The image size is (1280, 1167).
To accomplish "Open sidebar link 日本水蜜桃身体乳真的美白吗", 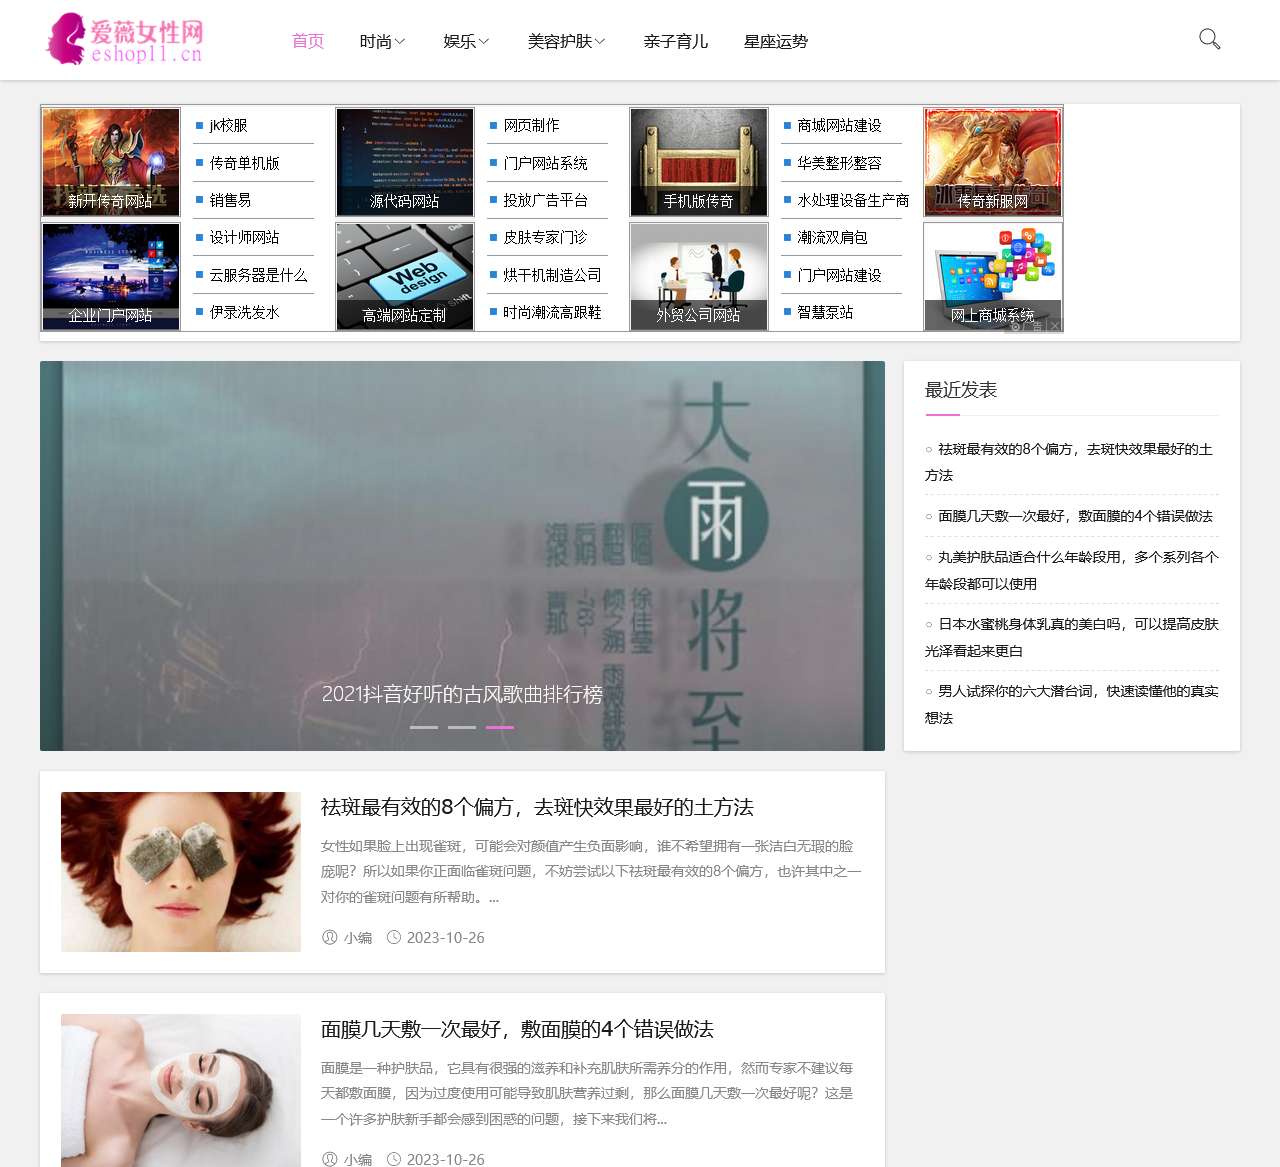I will pyautogui.click(x=1071, y=637).
